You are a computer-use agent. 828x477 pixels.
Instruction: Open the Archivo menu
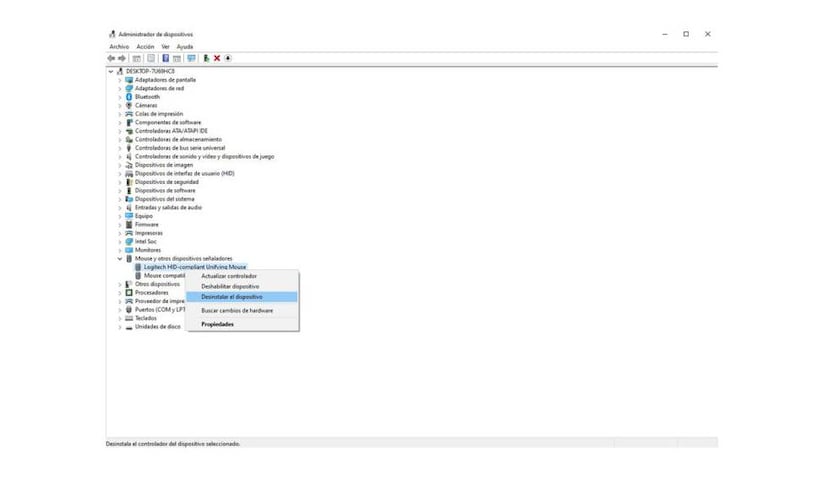tap(119, 46)
